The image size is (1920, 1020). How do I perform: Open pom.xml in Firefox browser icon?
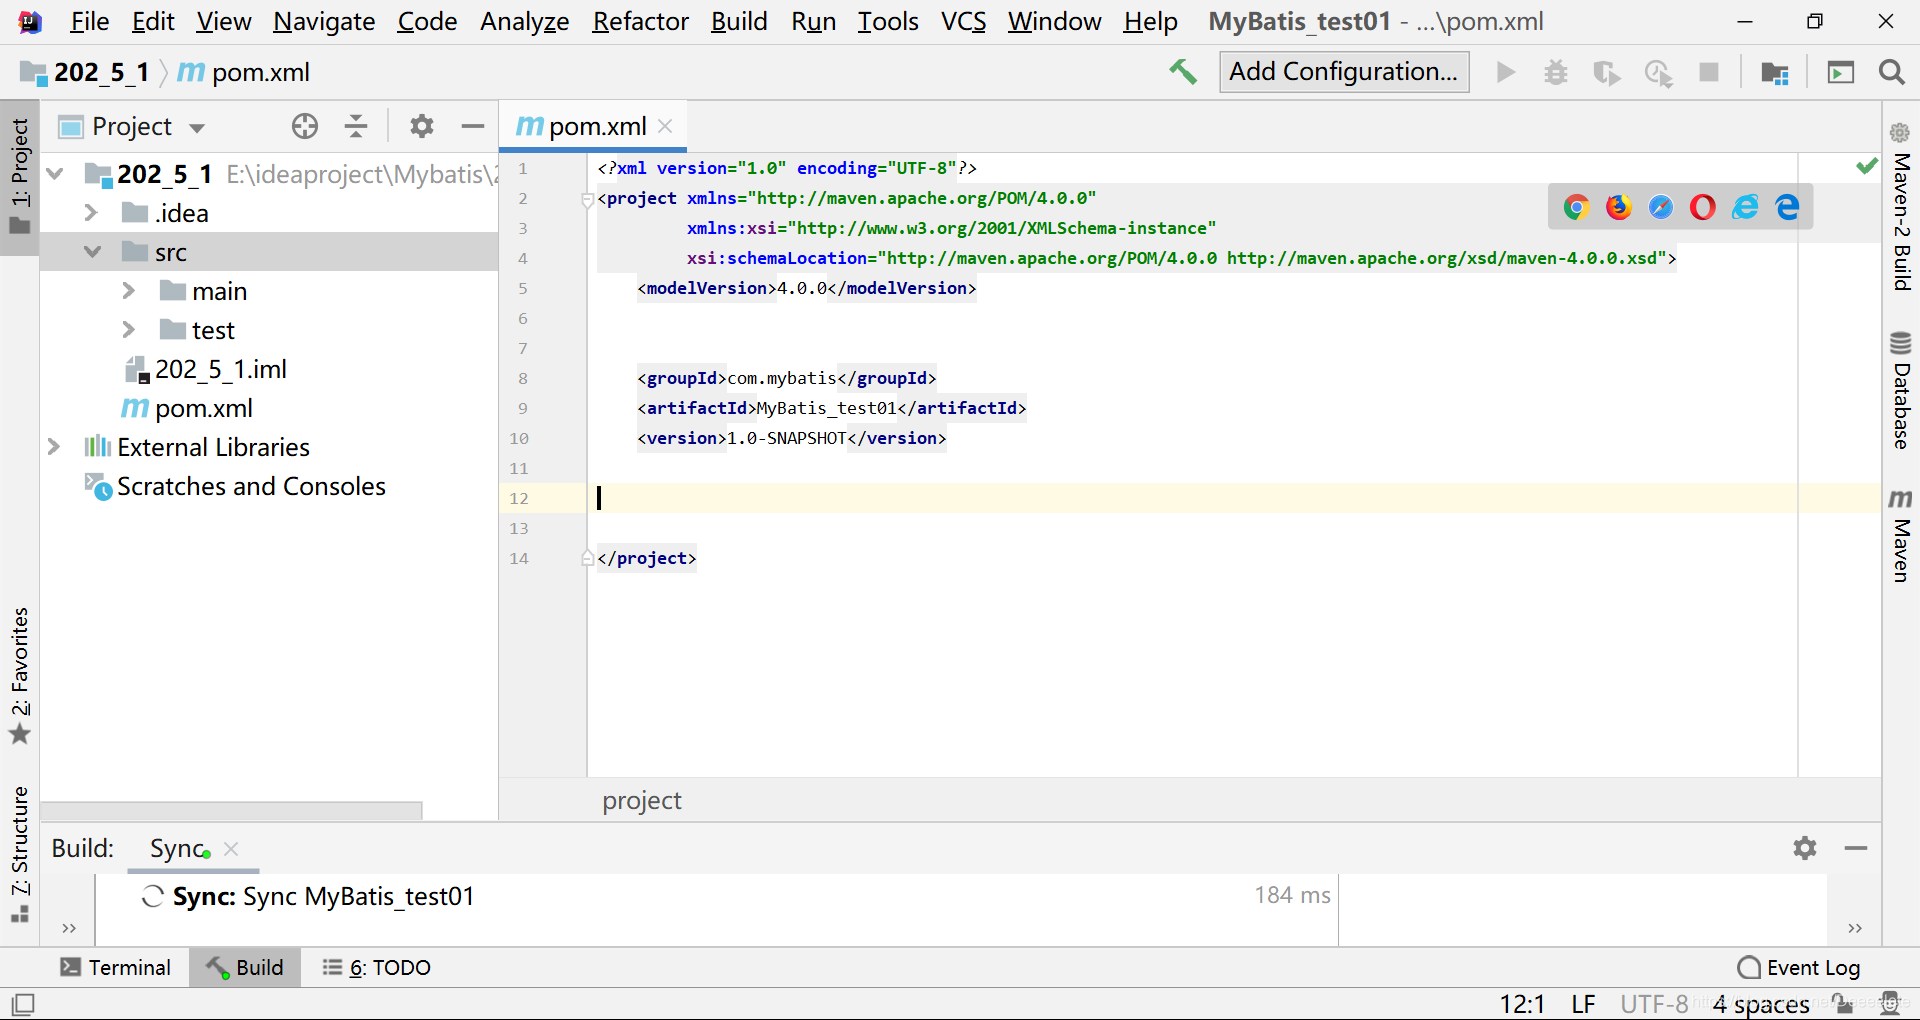click(x=1619, y=207)
